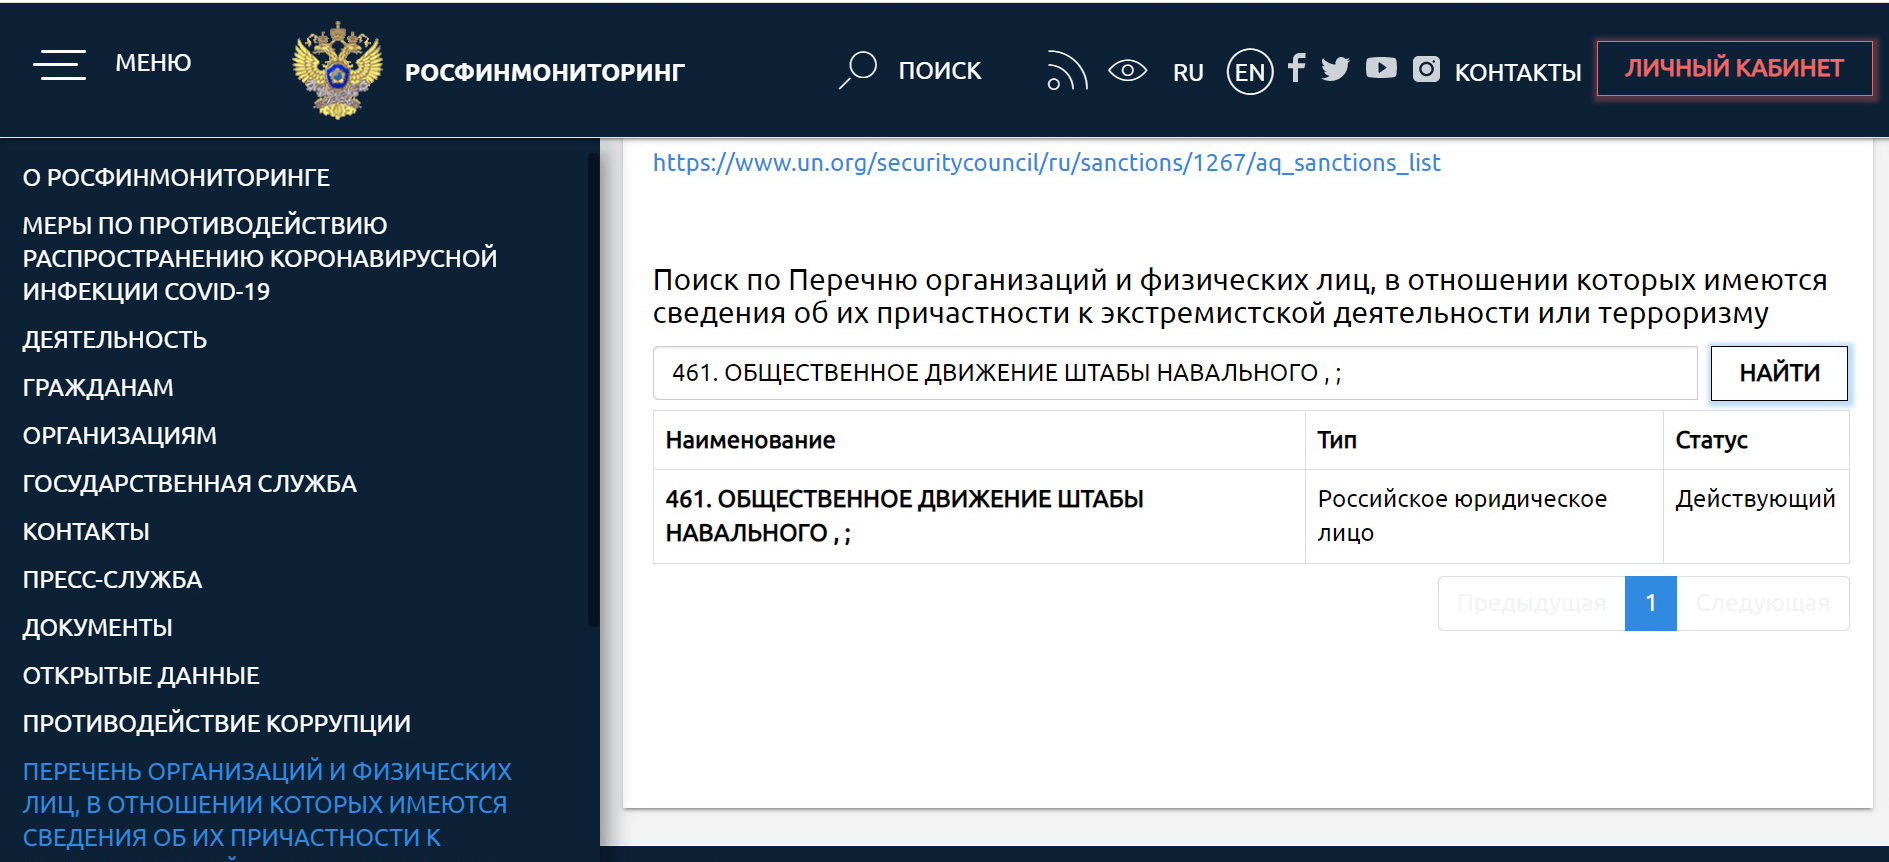Screen dimensions: 1889x862
Task: Open the COVID-19 measures sidebar item
Action: point(260,258)
